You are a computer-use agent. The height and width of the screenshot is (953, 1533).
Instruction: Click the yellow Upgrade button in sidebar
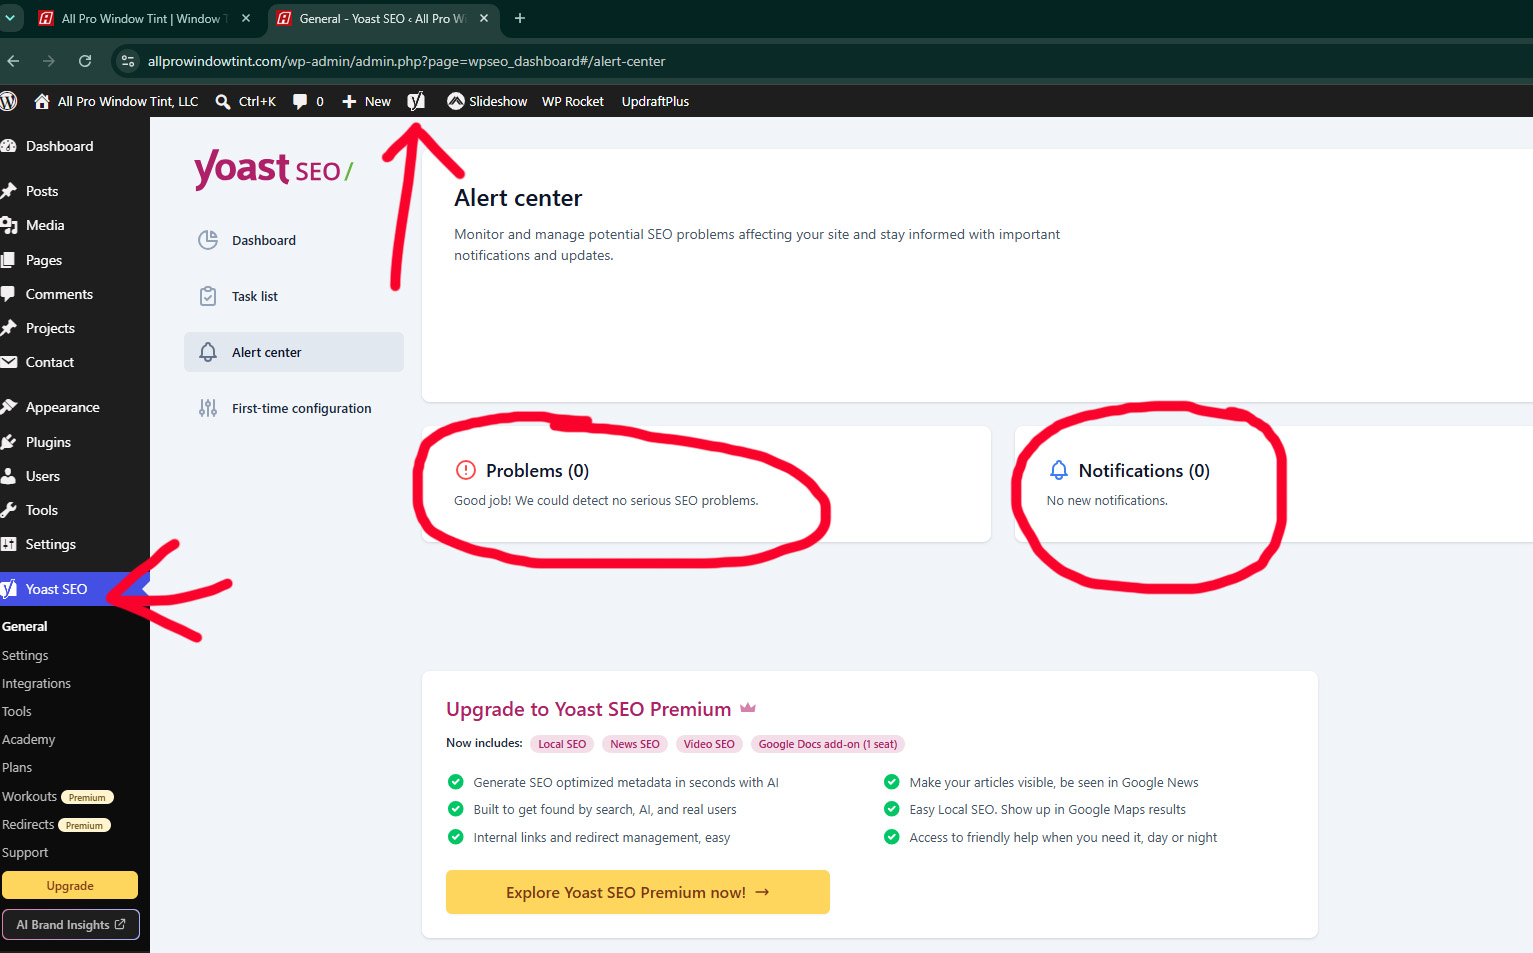click(70, 885)
